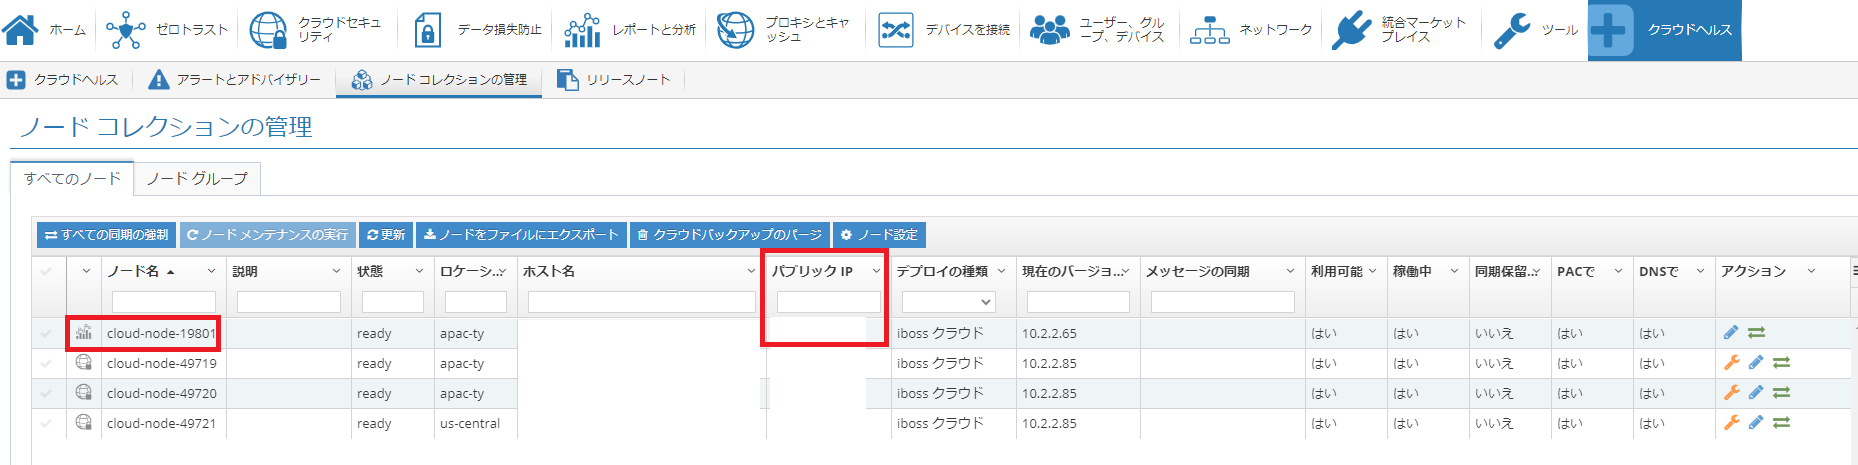Click ノード メンテナンスの実行 button

267,235
